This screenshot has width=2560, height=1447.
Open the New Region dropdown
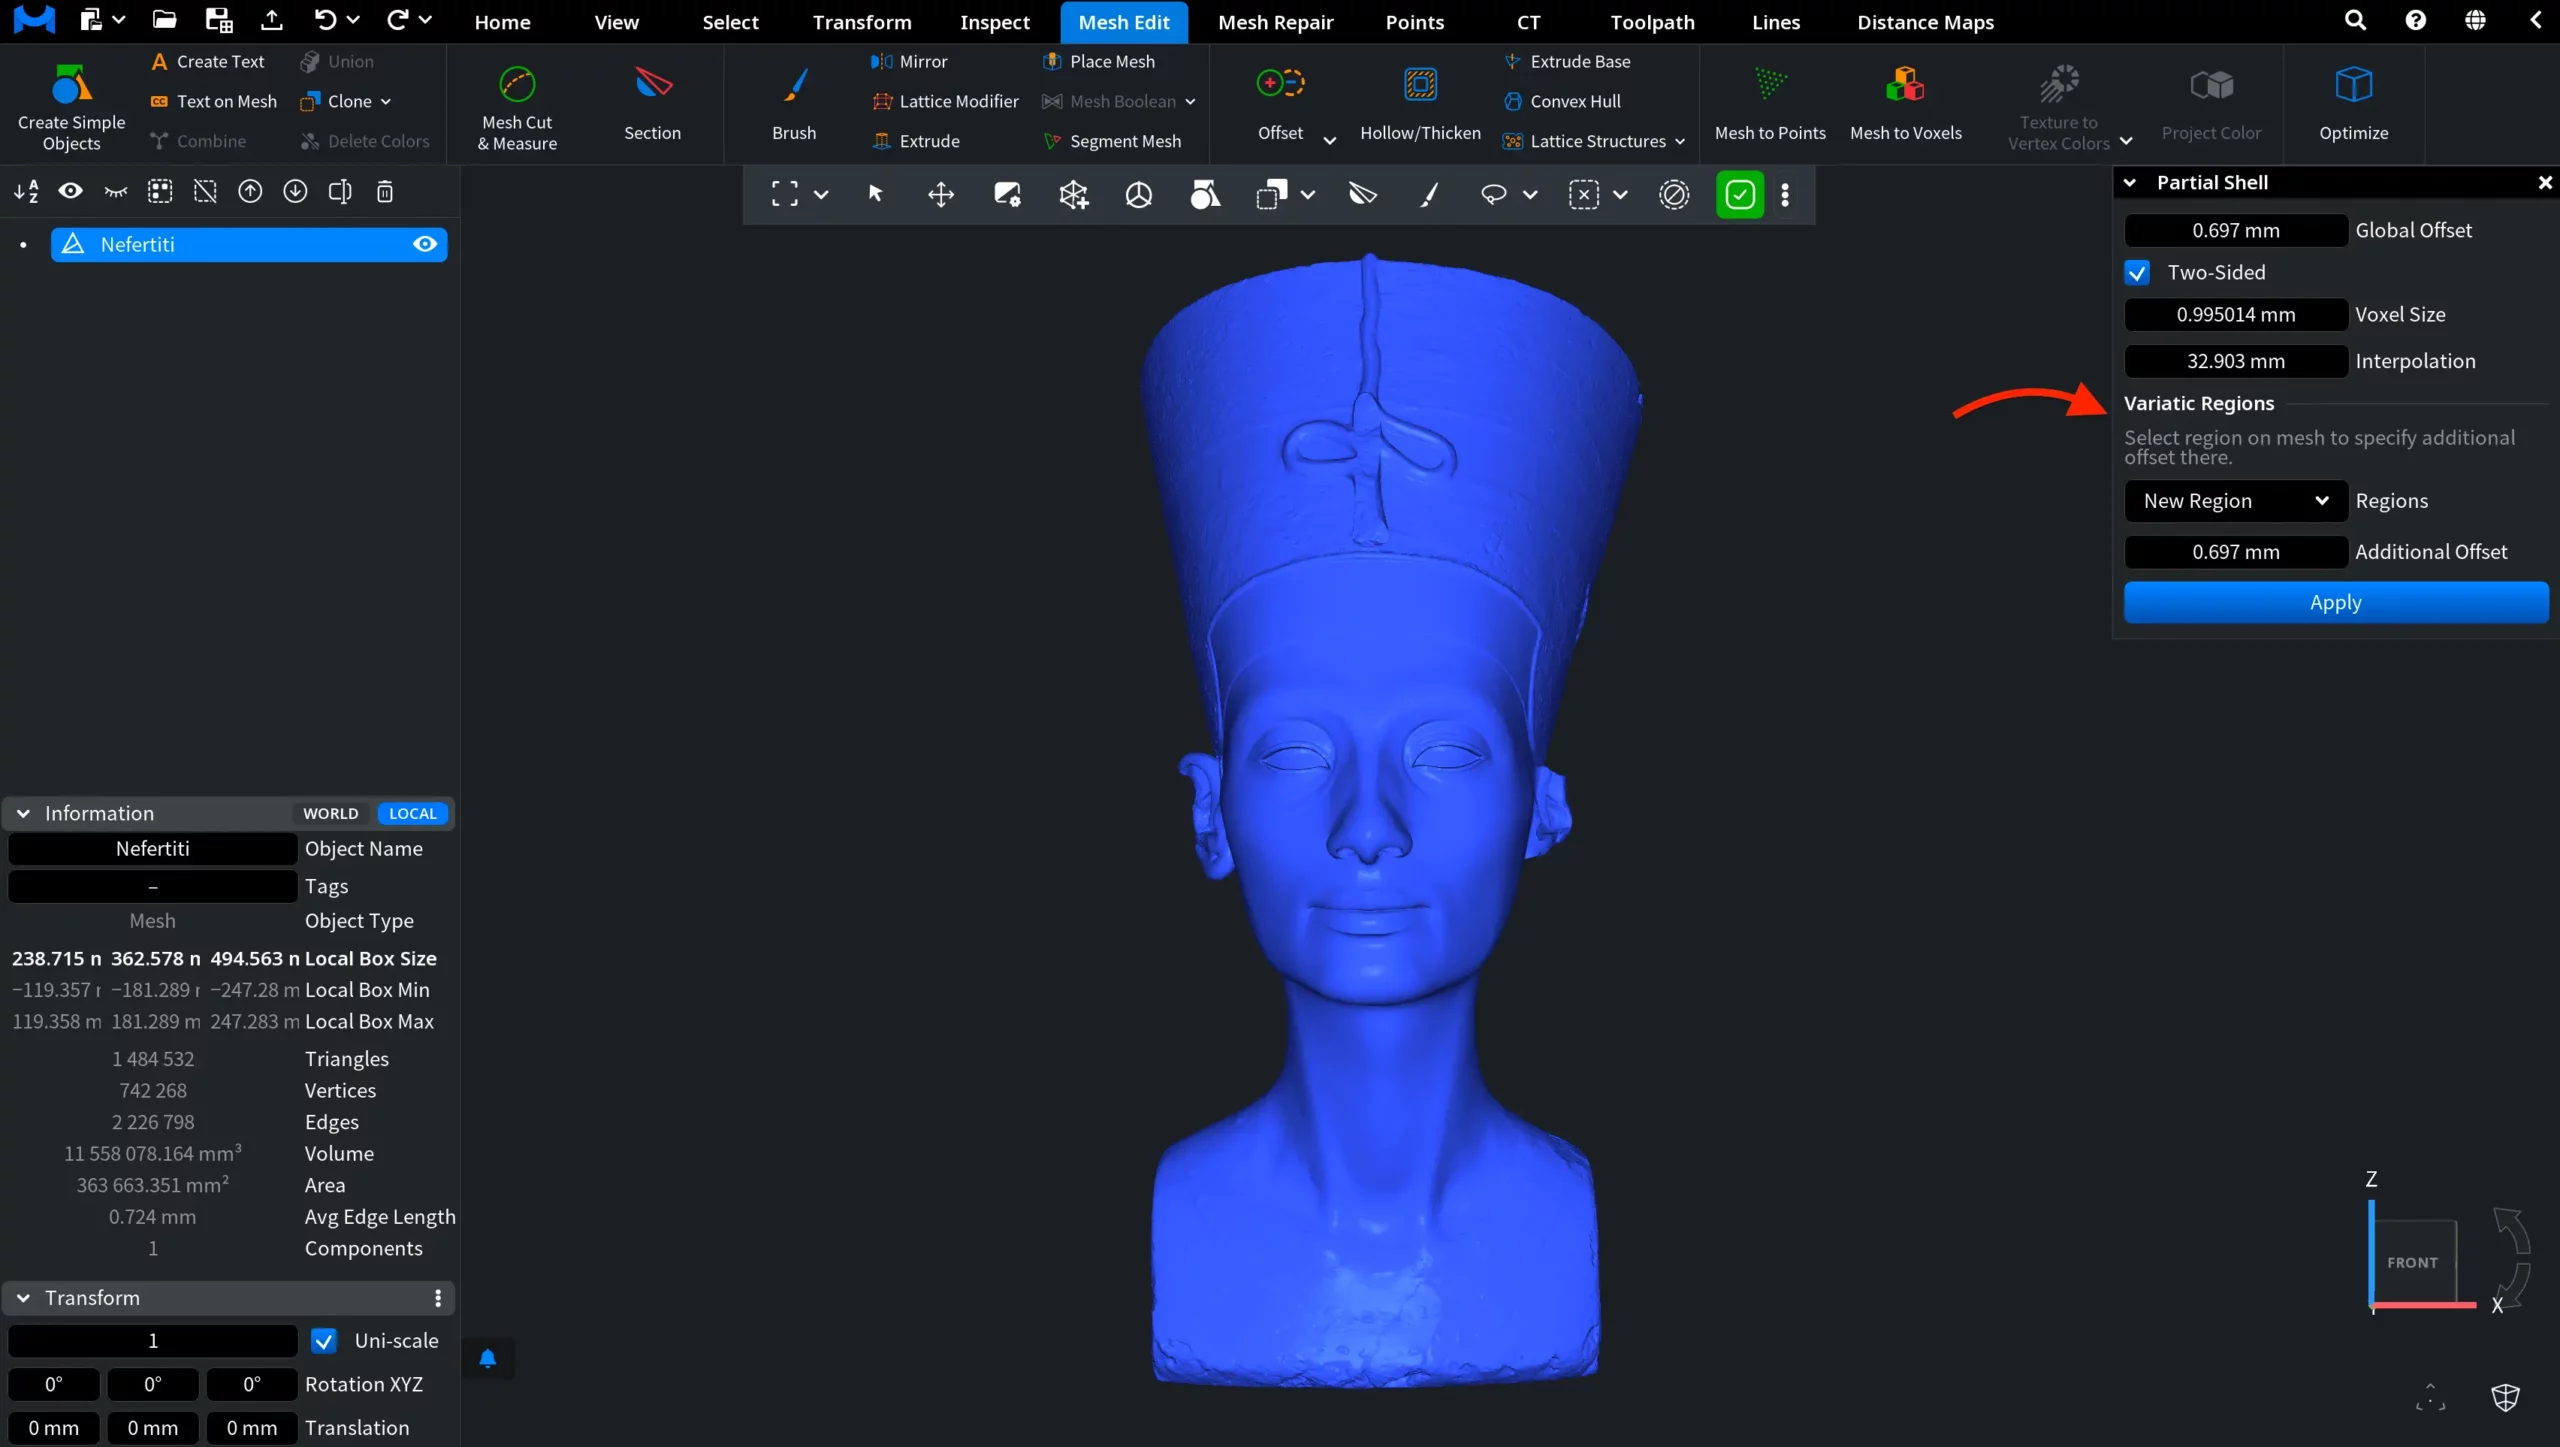[2236, 501]
